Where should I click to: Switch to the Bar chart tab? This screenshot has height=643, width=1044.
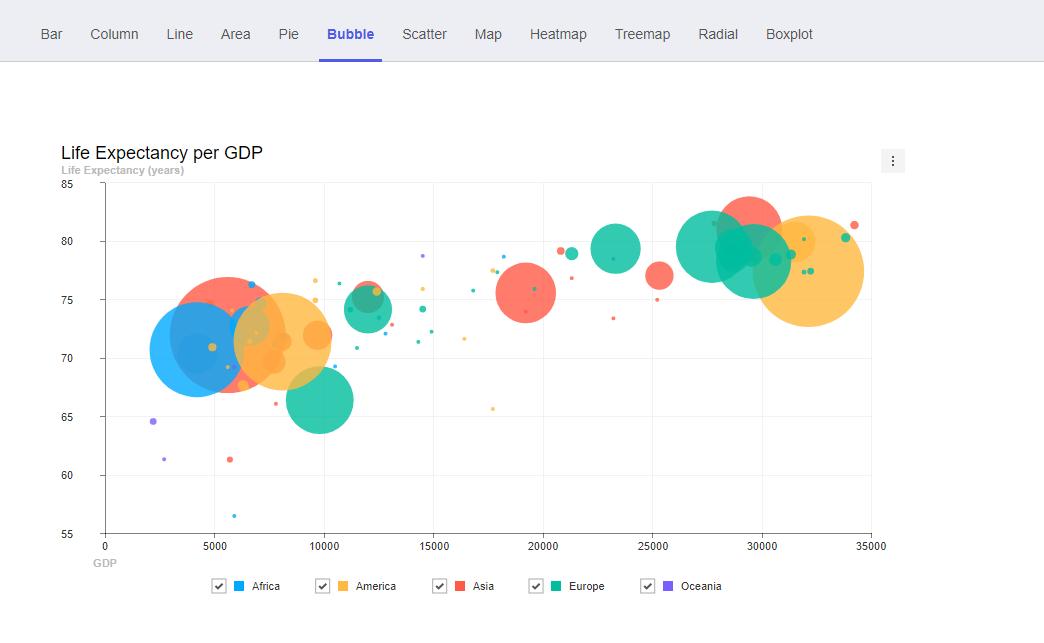coord(52,34)
